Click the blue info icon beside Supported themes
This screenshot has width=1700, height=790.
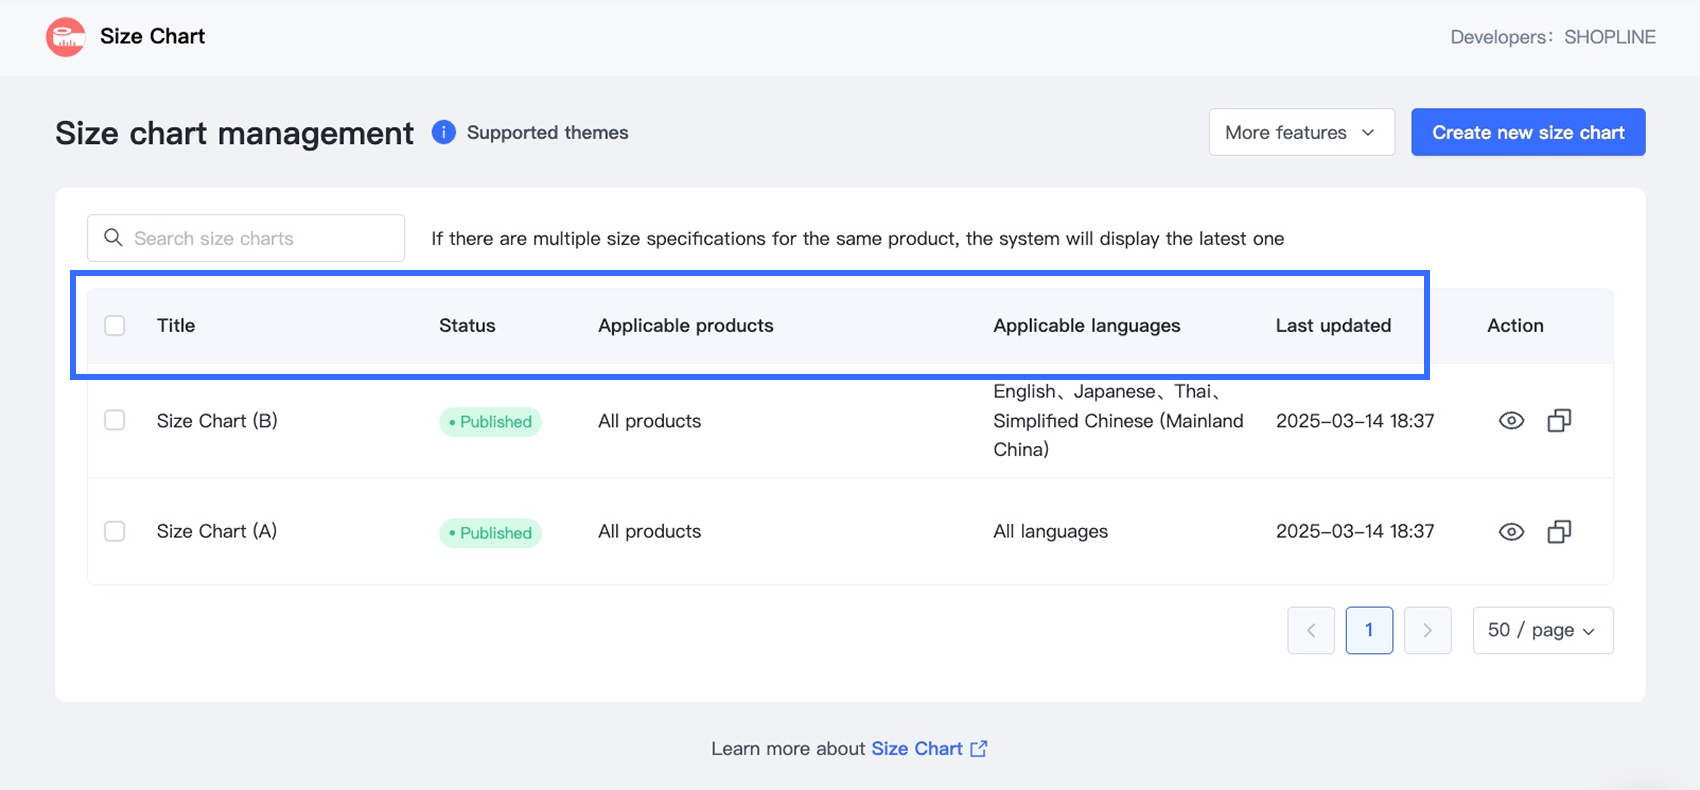tap(443, 132)
